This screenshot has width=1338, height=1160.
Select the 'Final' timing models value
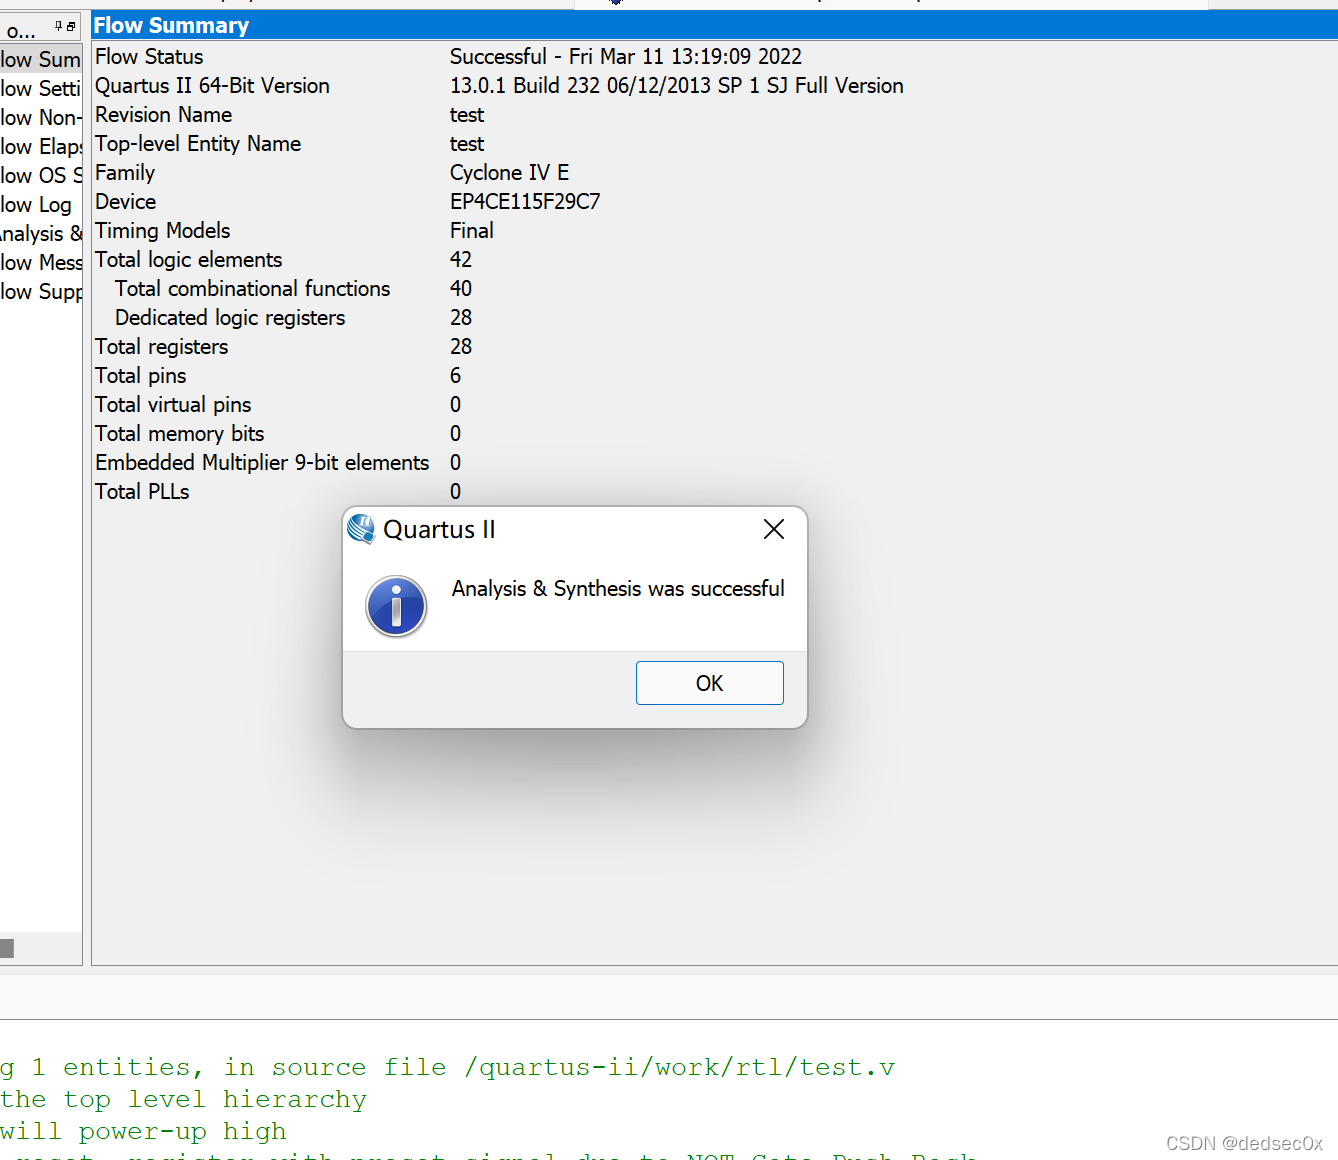[472, 231]
